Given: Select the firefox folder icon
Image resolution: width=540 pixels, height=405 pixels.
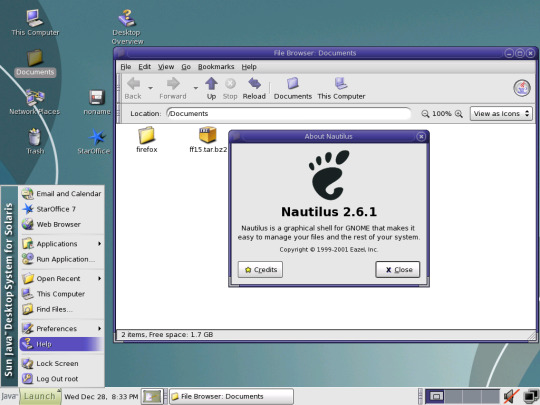Looking at the screenshot, I should 147,139.
